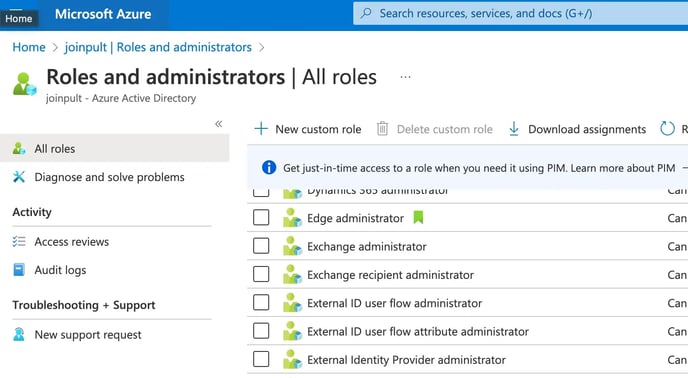Viewport: 688px width, 378px height.
Task: Collapse the sidebar with double chevron
Action: pyautogui.click(x=219, y=124)
